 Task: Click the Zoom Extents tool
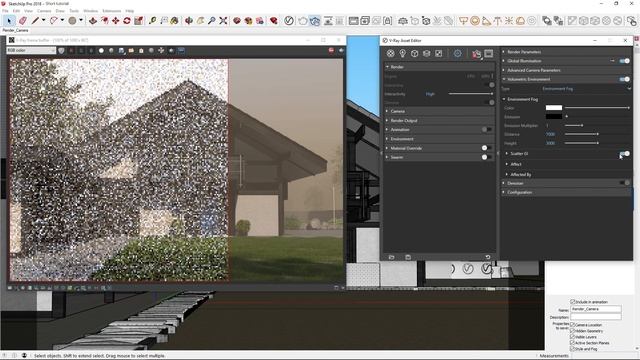pos(223,20)
